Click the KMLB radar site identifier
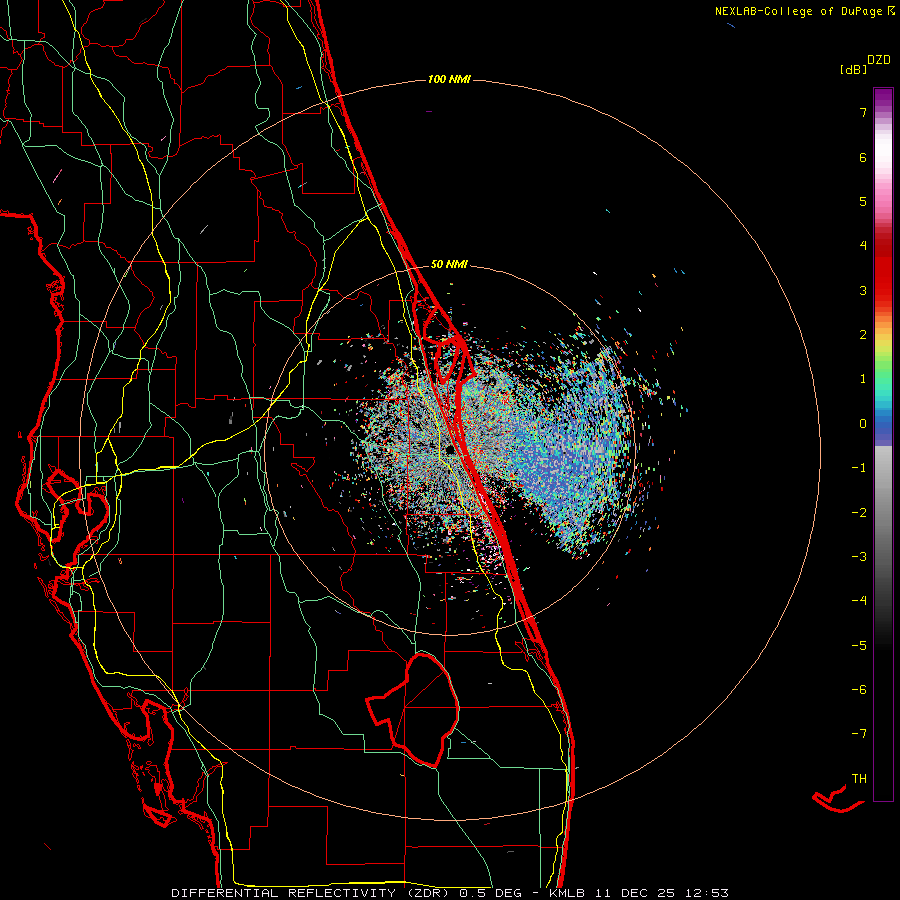This screenshot has width=900, height=900. pos(568,893)
